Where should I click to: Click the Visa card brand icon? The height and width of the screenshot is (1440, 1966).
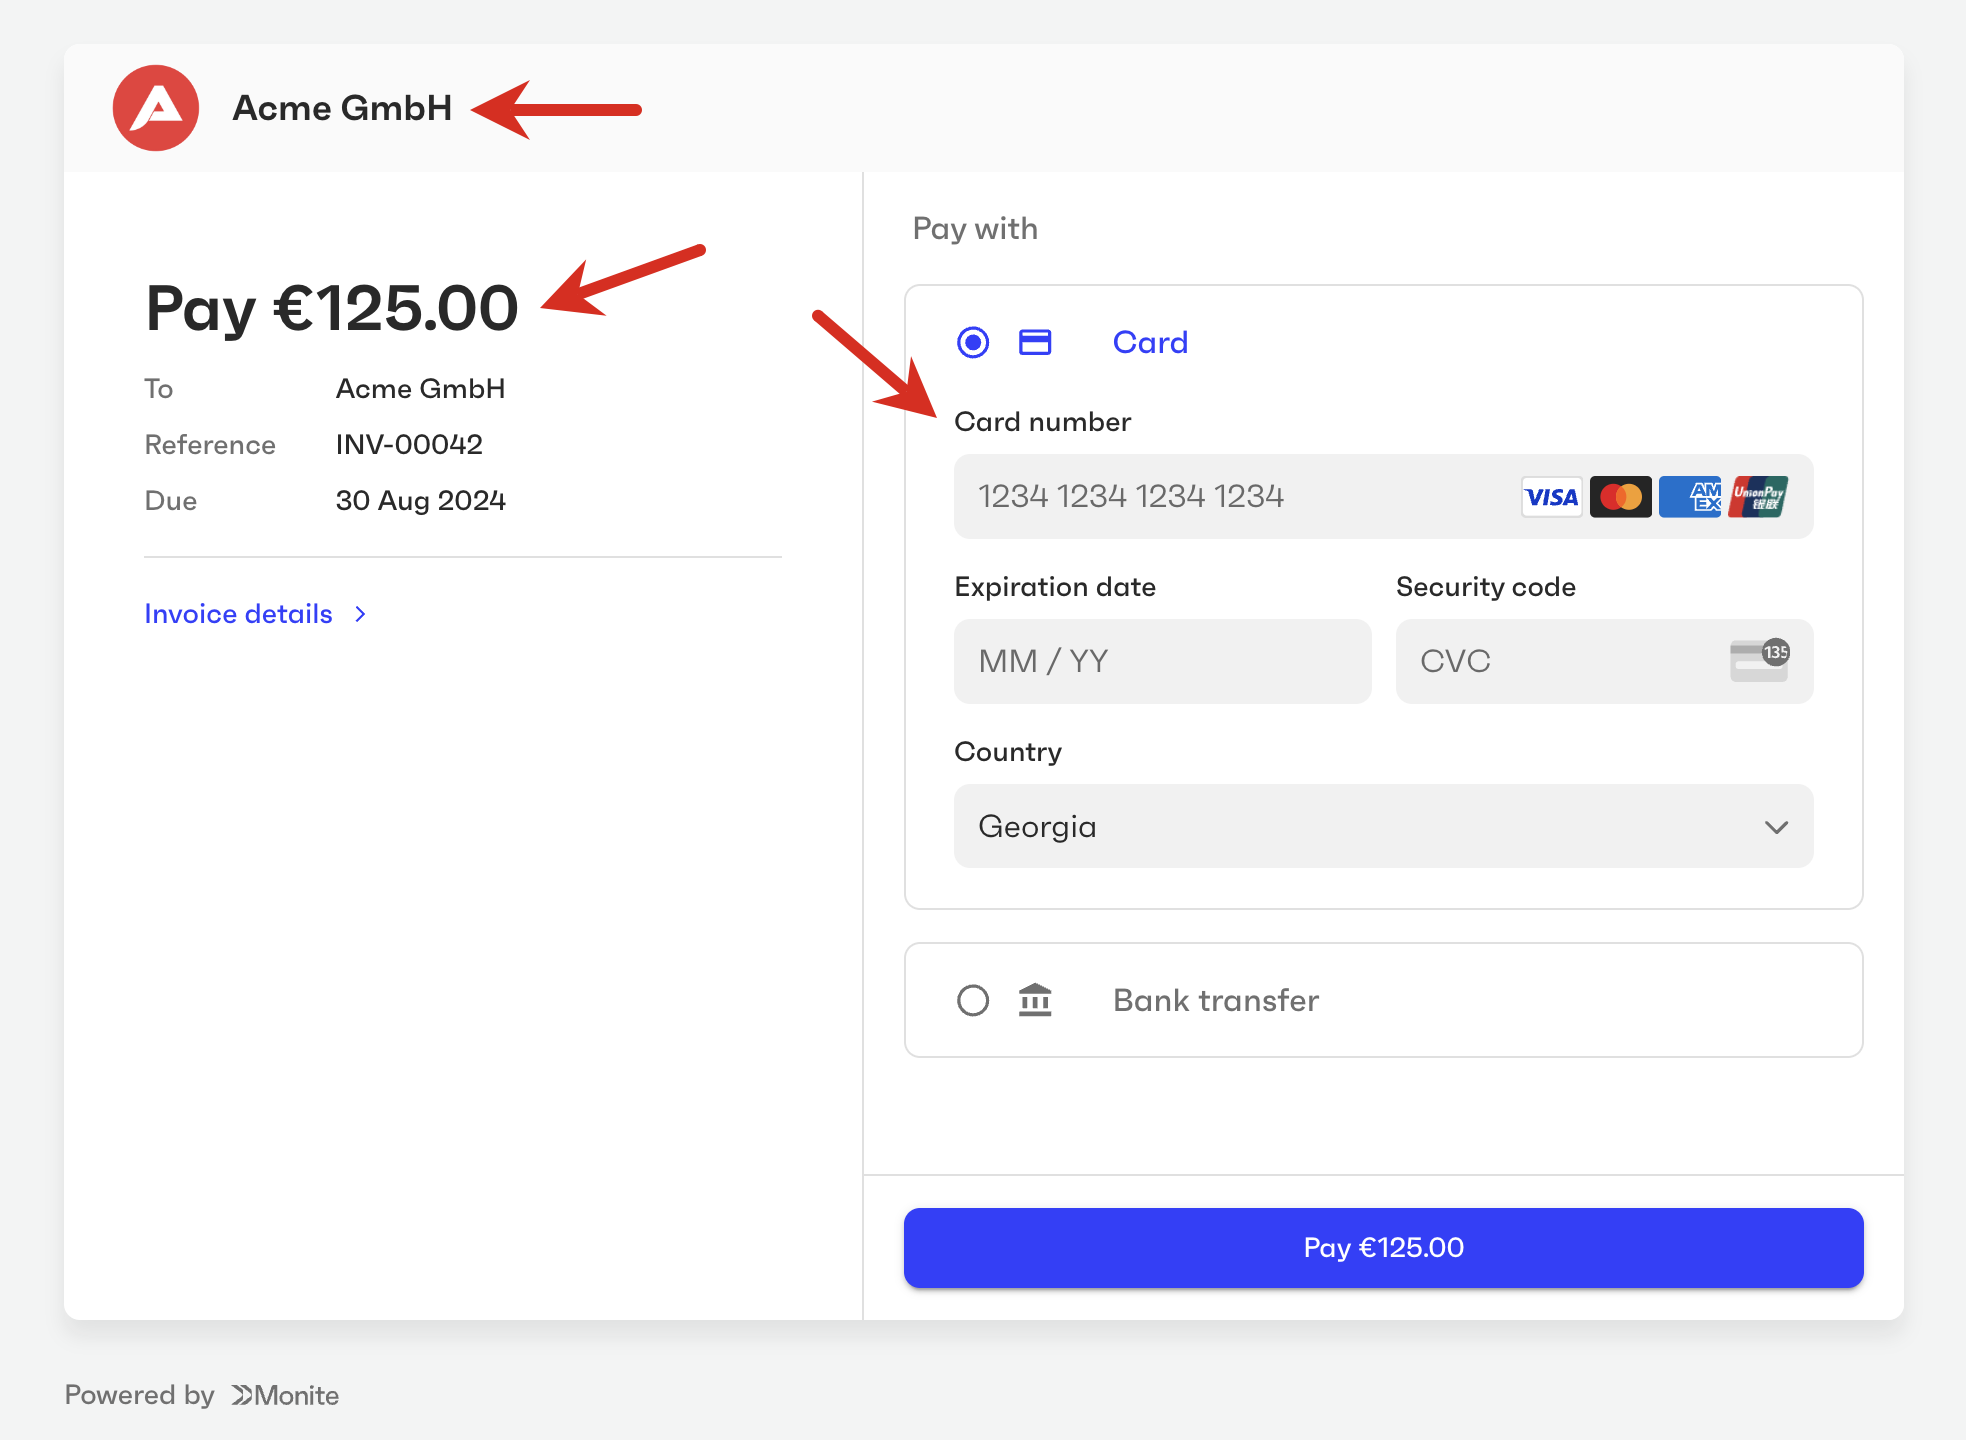(x=1551, y=497)
